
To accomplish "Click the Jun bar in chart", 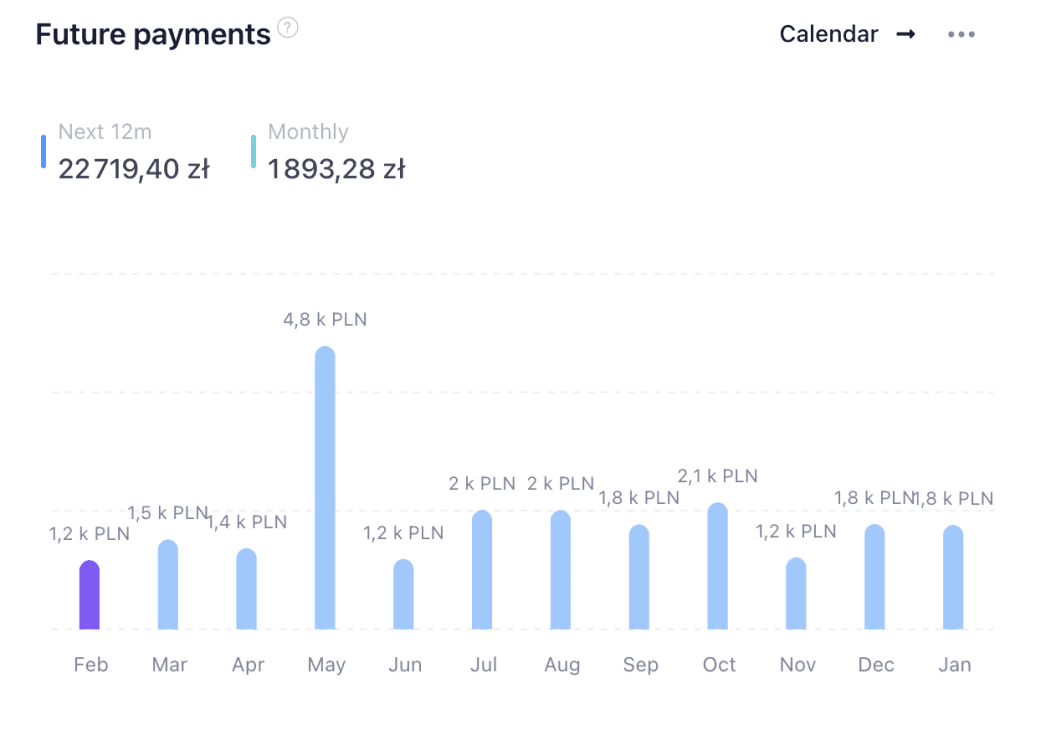I will click(x=403, y=595).
